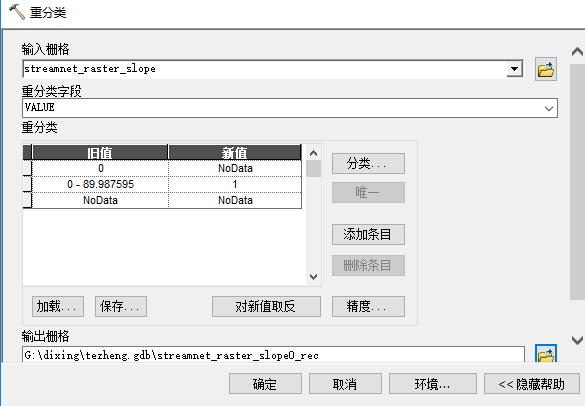Open reclass table with 加载... button
Image resolution: width=585 pixels, height=406 pixels.
(x=58, y=306)
